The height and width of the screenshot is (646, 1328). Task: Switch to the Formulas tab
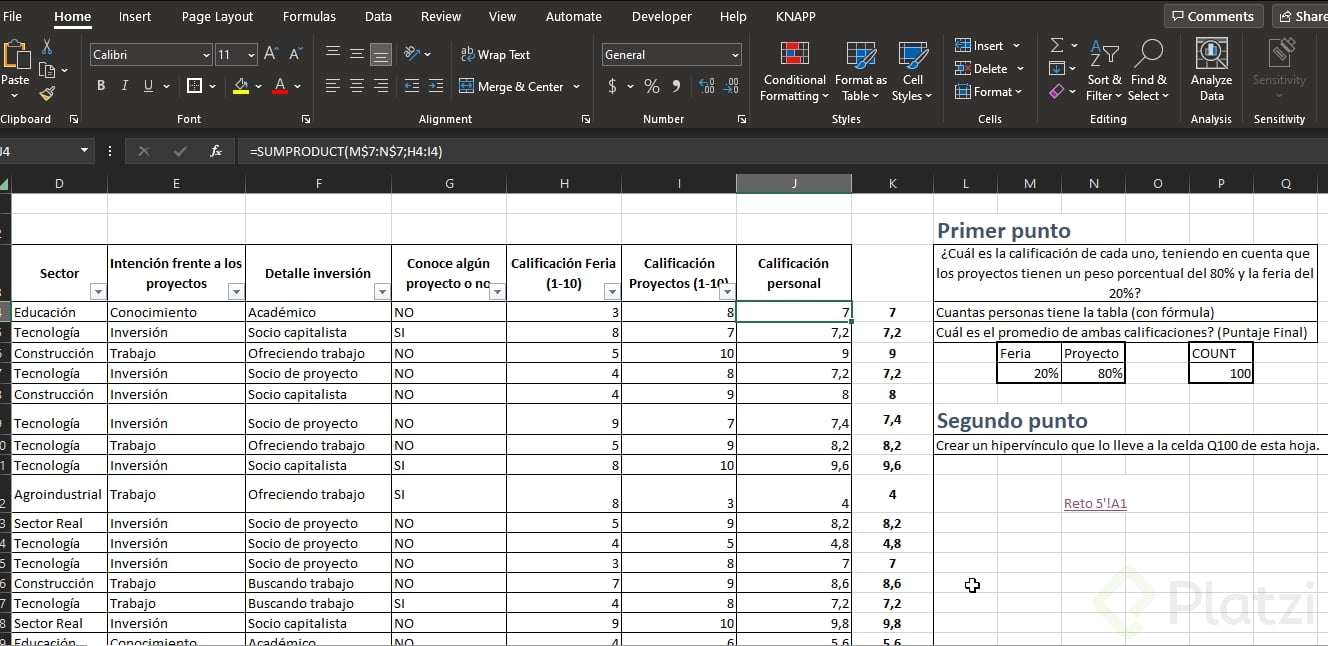coord(309,17)
